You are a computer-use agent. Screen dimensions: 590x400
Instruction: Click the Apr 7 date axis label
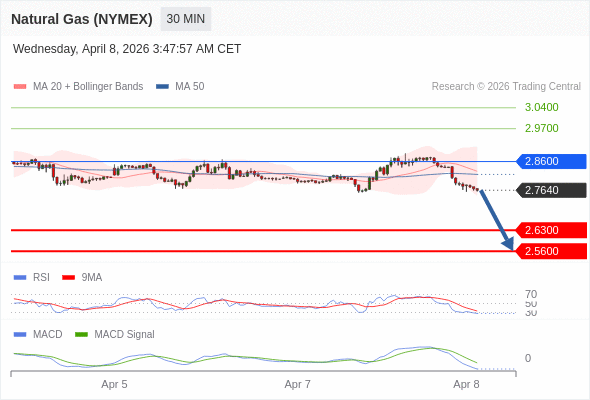click(298, 385)
